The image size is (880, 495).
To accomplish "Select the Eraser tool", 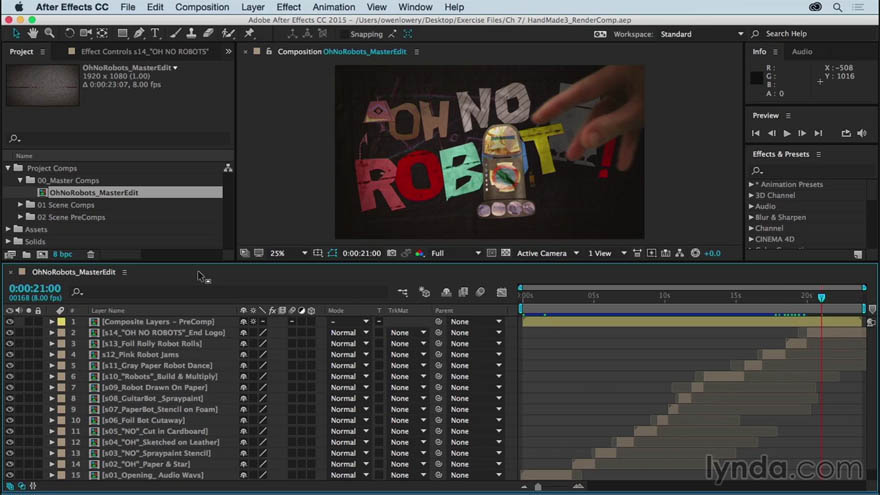I will 208,34.
